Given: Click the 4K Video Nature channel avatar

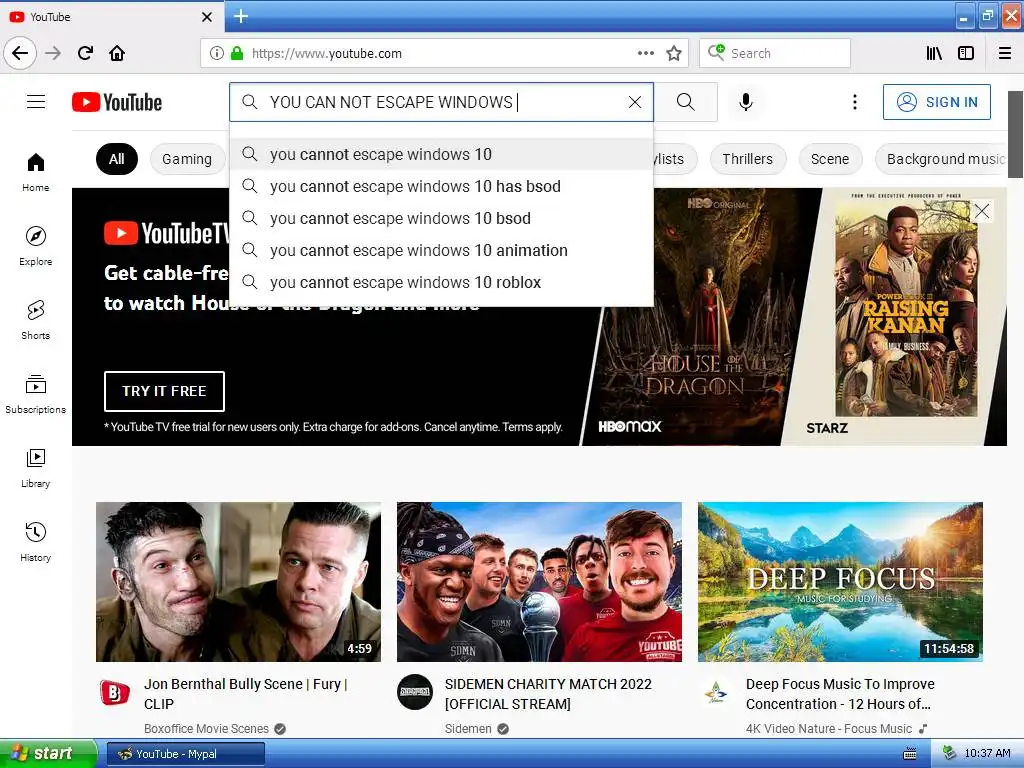Looking at the screenshot, I should click(x=716, y=692).
